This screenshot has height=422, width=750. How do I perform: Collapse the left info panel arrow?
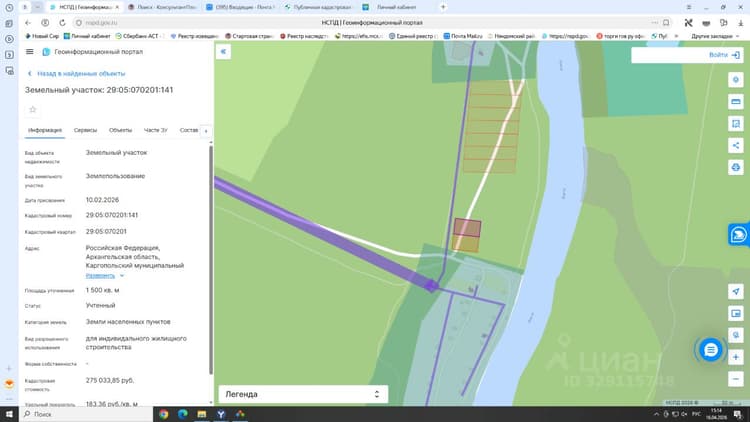pos(223,52)
